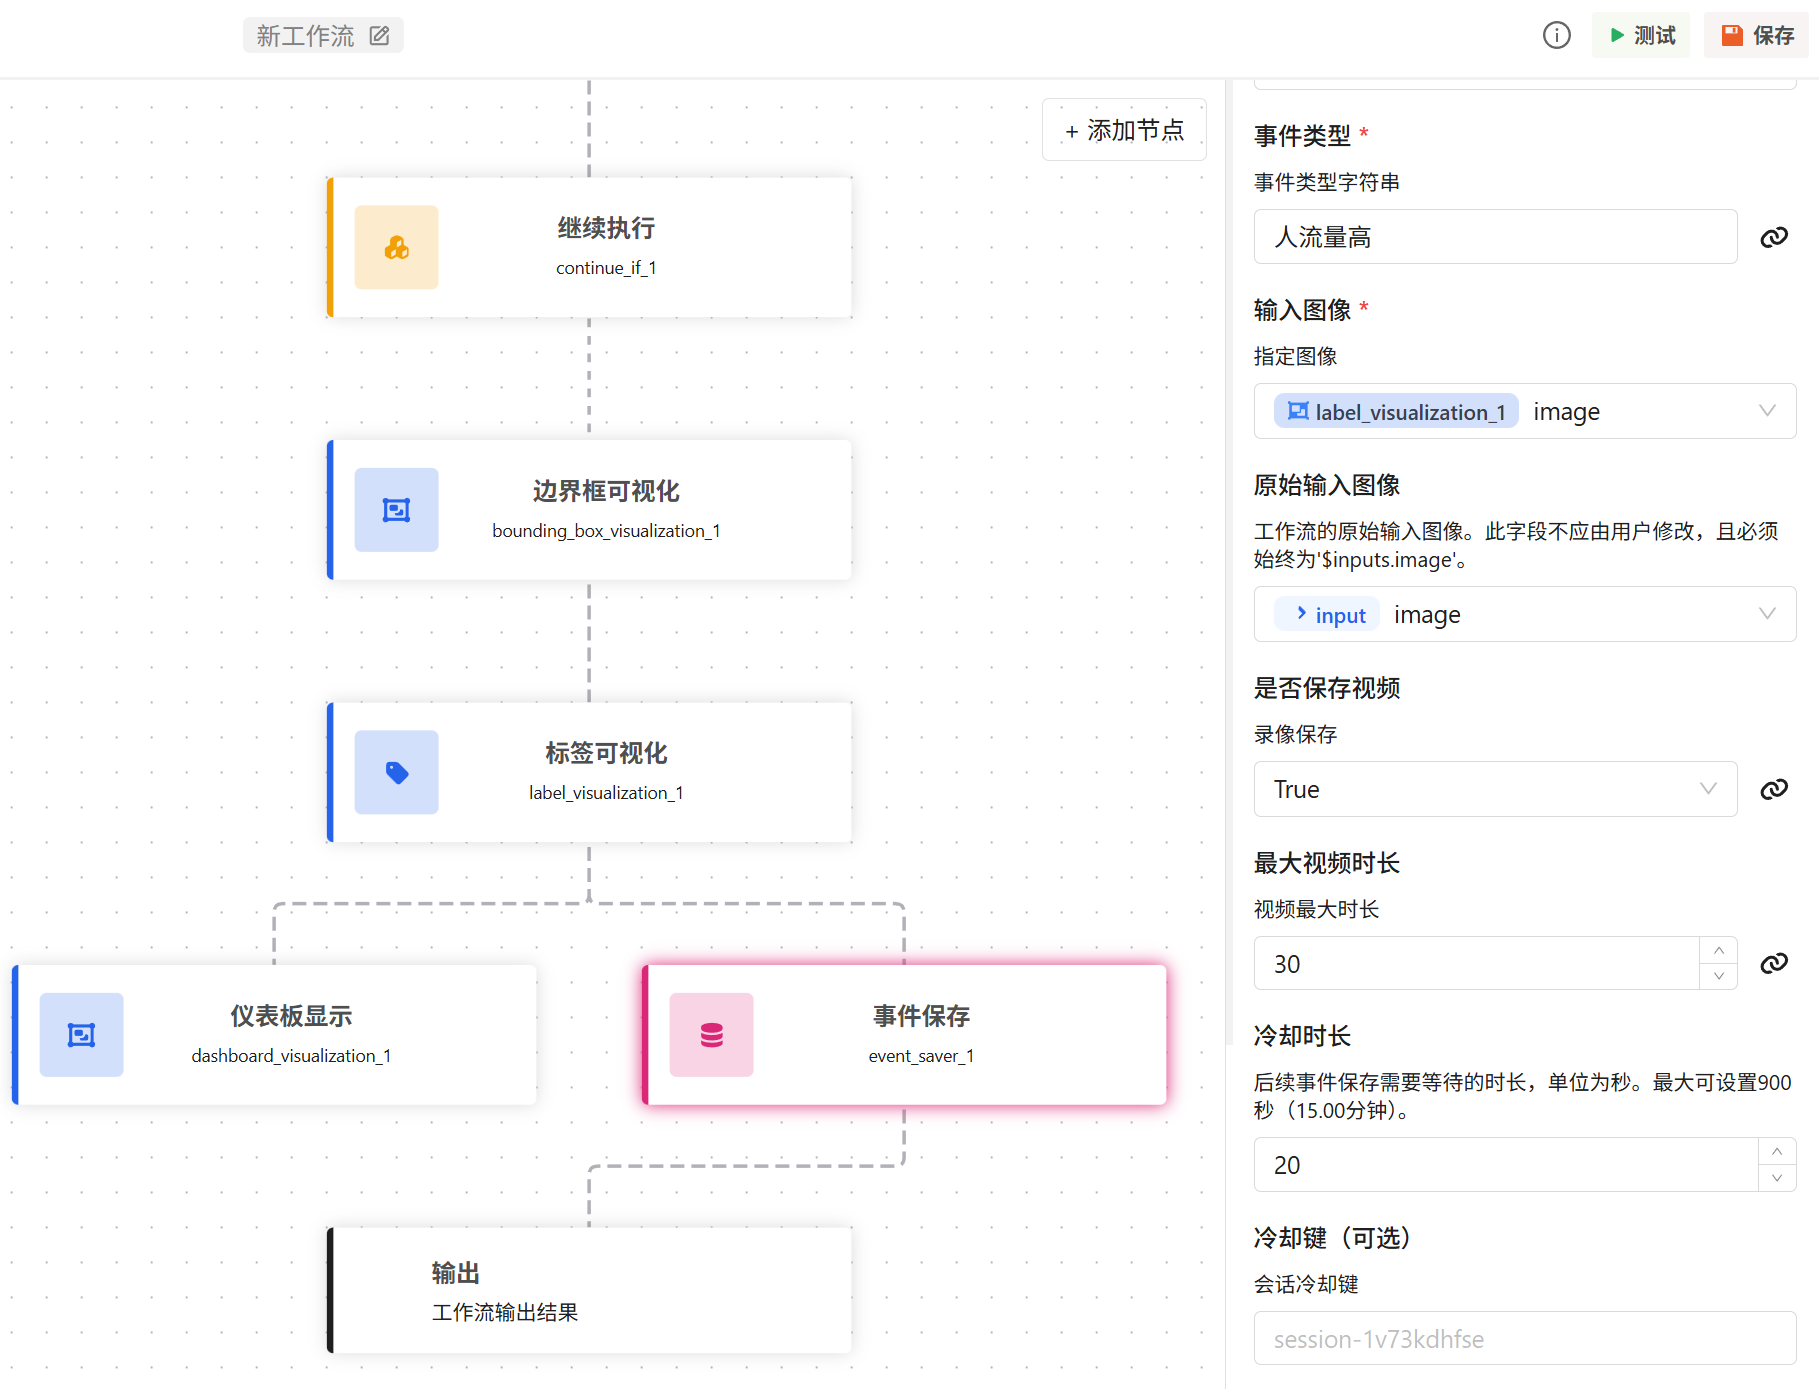Click the label visualization tag icon
Screen dimensions: 1819x1389
point(396,773)
